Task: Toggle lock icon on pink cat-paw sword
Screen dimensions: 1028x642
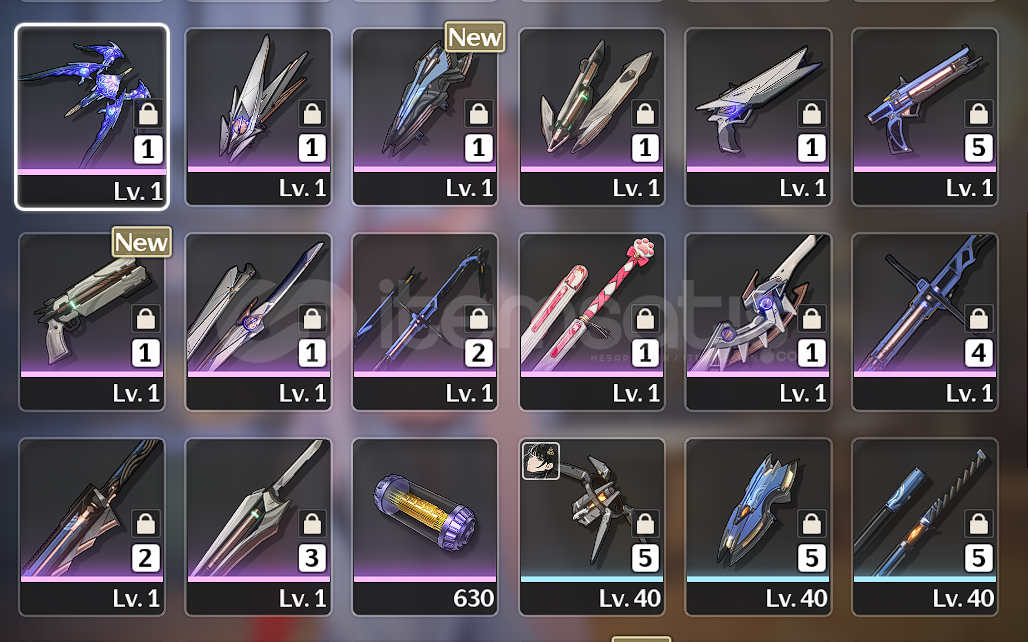Action: tap(645, 318)
